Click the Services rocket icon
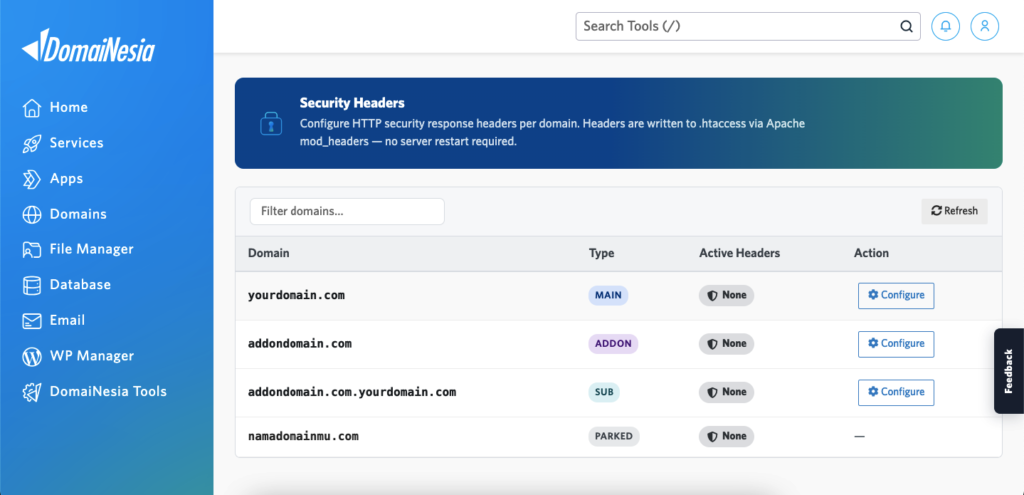Screen dimensions: 1024x495 [31, 144]
